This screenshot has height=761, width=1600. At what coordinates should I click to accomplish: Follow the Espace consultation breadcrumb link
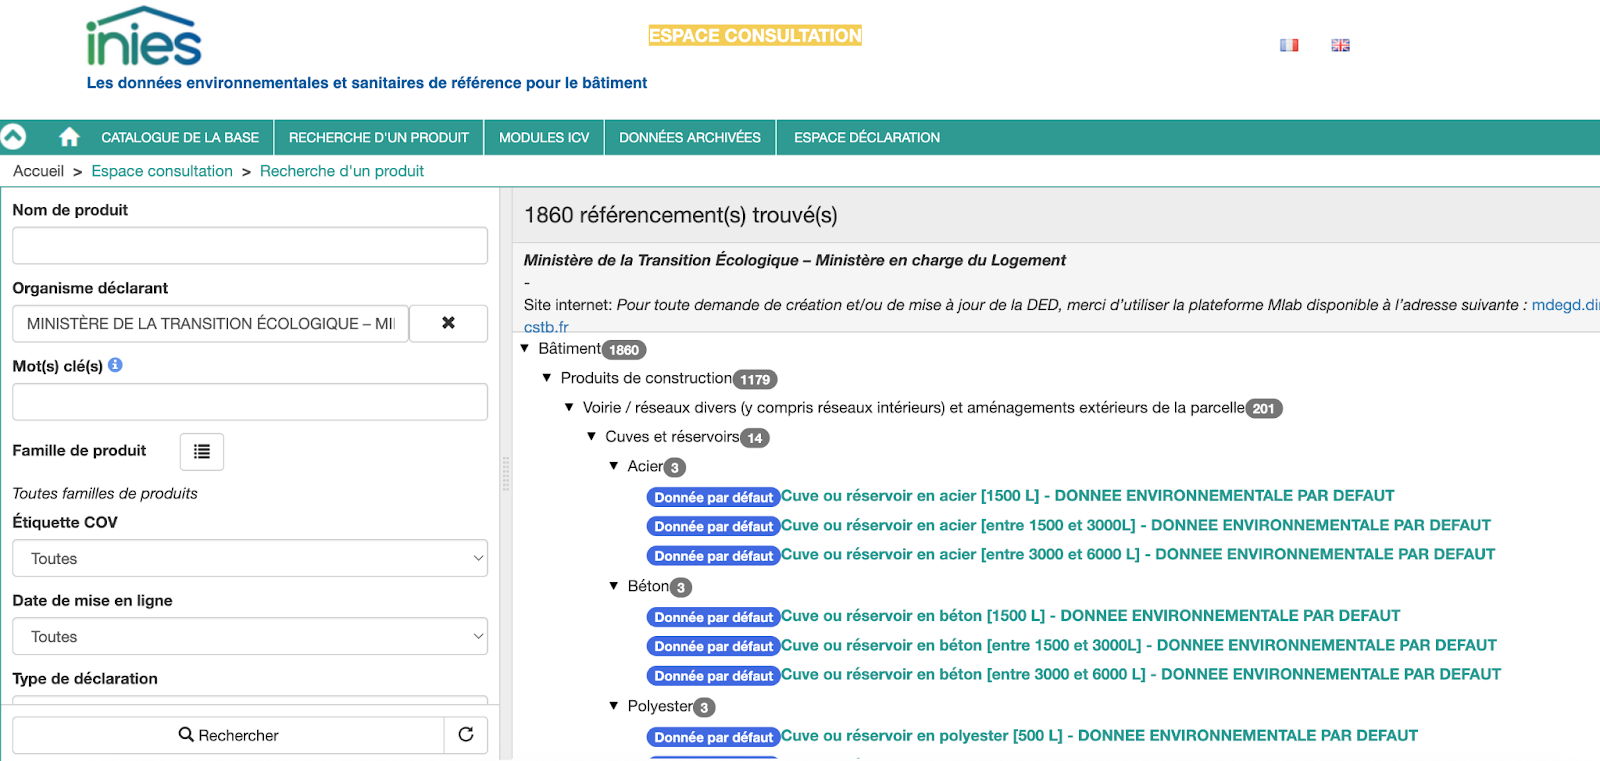pos(162,171)
